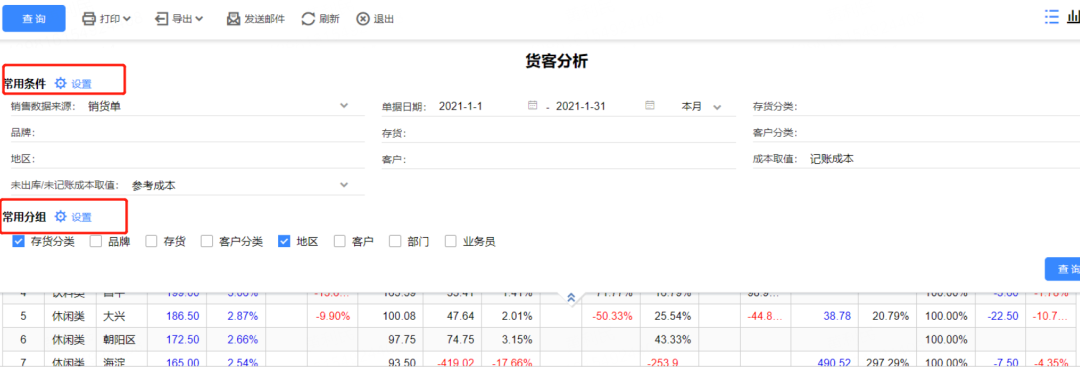Image resolution: width=1080 pixels, height=369 pixels.
Task: Click value 490.52 in row 7
Action: [x=834, y=363]
